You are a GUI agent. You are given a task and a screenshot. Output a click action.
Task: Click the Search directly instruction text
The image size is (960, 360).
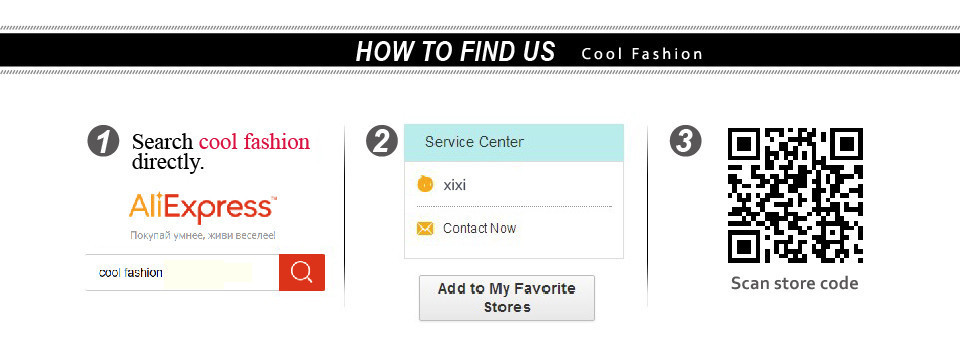coord(221,152)
